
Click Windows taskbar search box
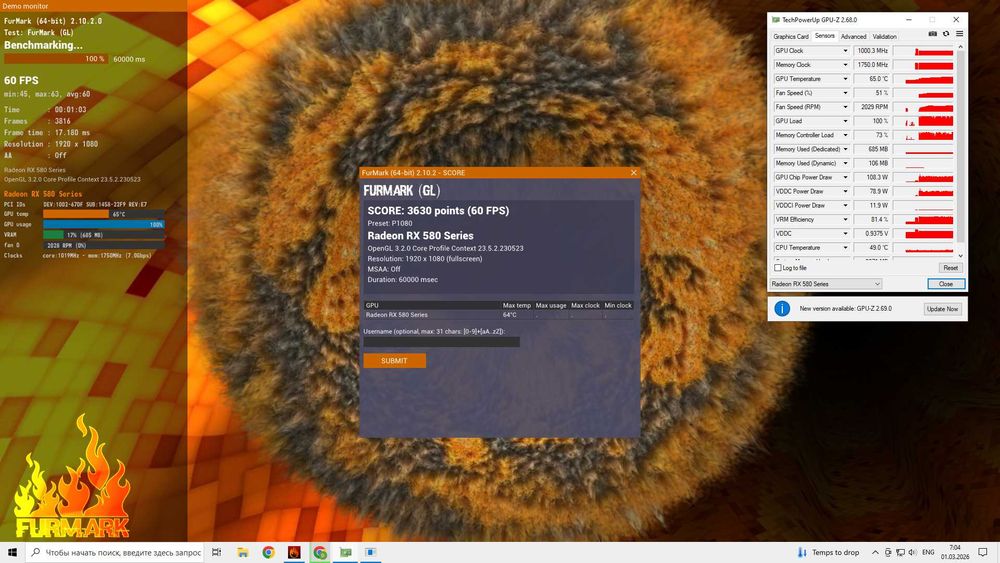[115, 552]
